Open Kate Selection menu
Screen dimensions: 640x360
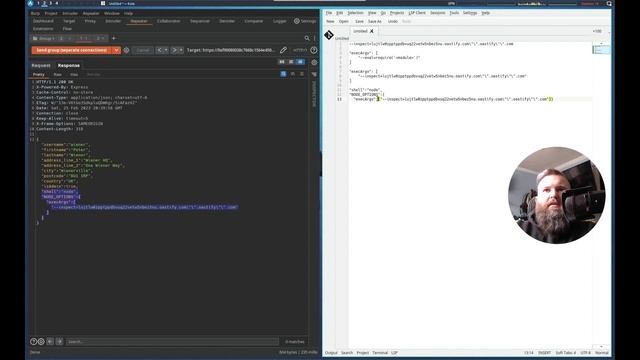[x=355, y=13]
